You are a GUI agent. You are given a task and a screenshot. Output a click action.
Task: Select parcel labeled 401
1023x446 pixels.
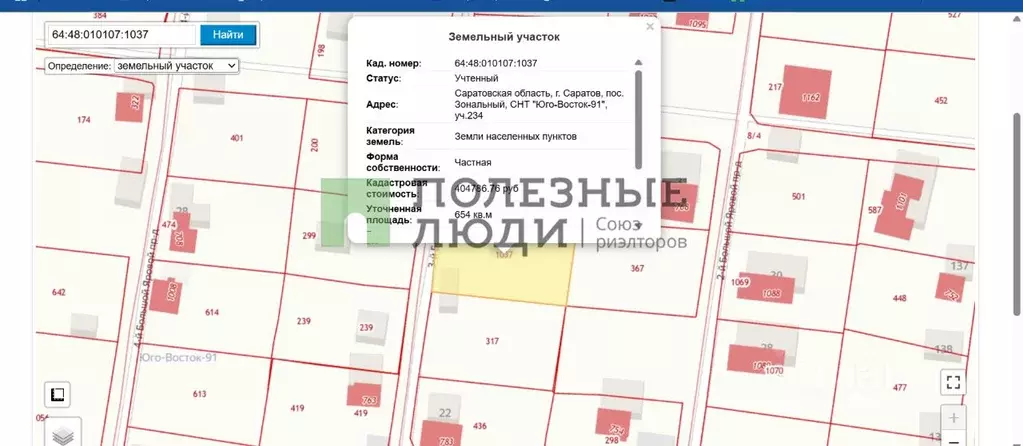[x=237, y=138]
